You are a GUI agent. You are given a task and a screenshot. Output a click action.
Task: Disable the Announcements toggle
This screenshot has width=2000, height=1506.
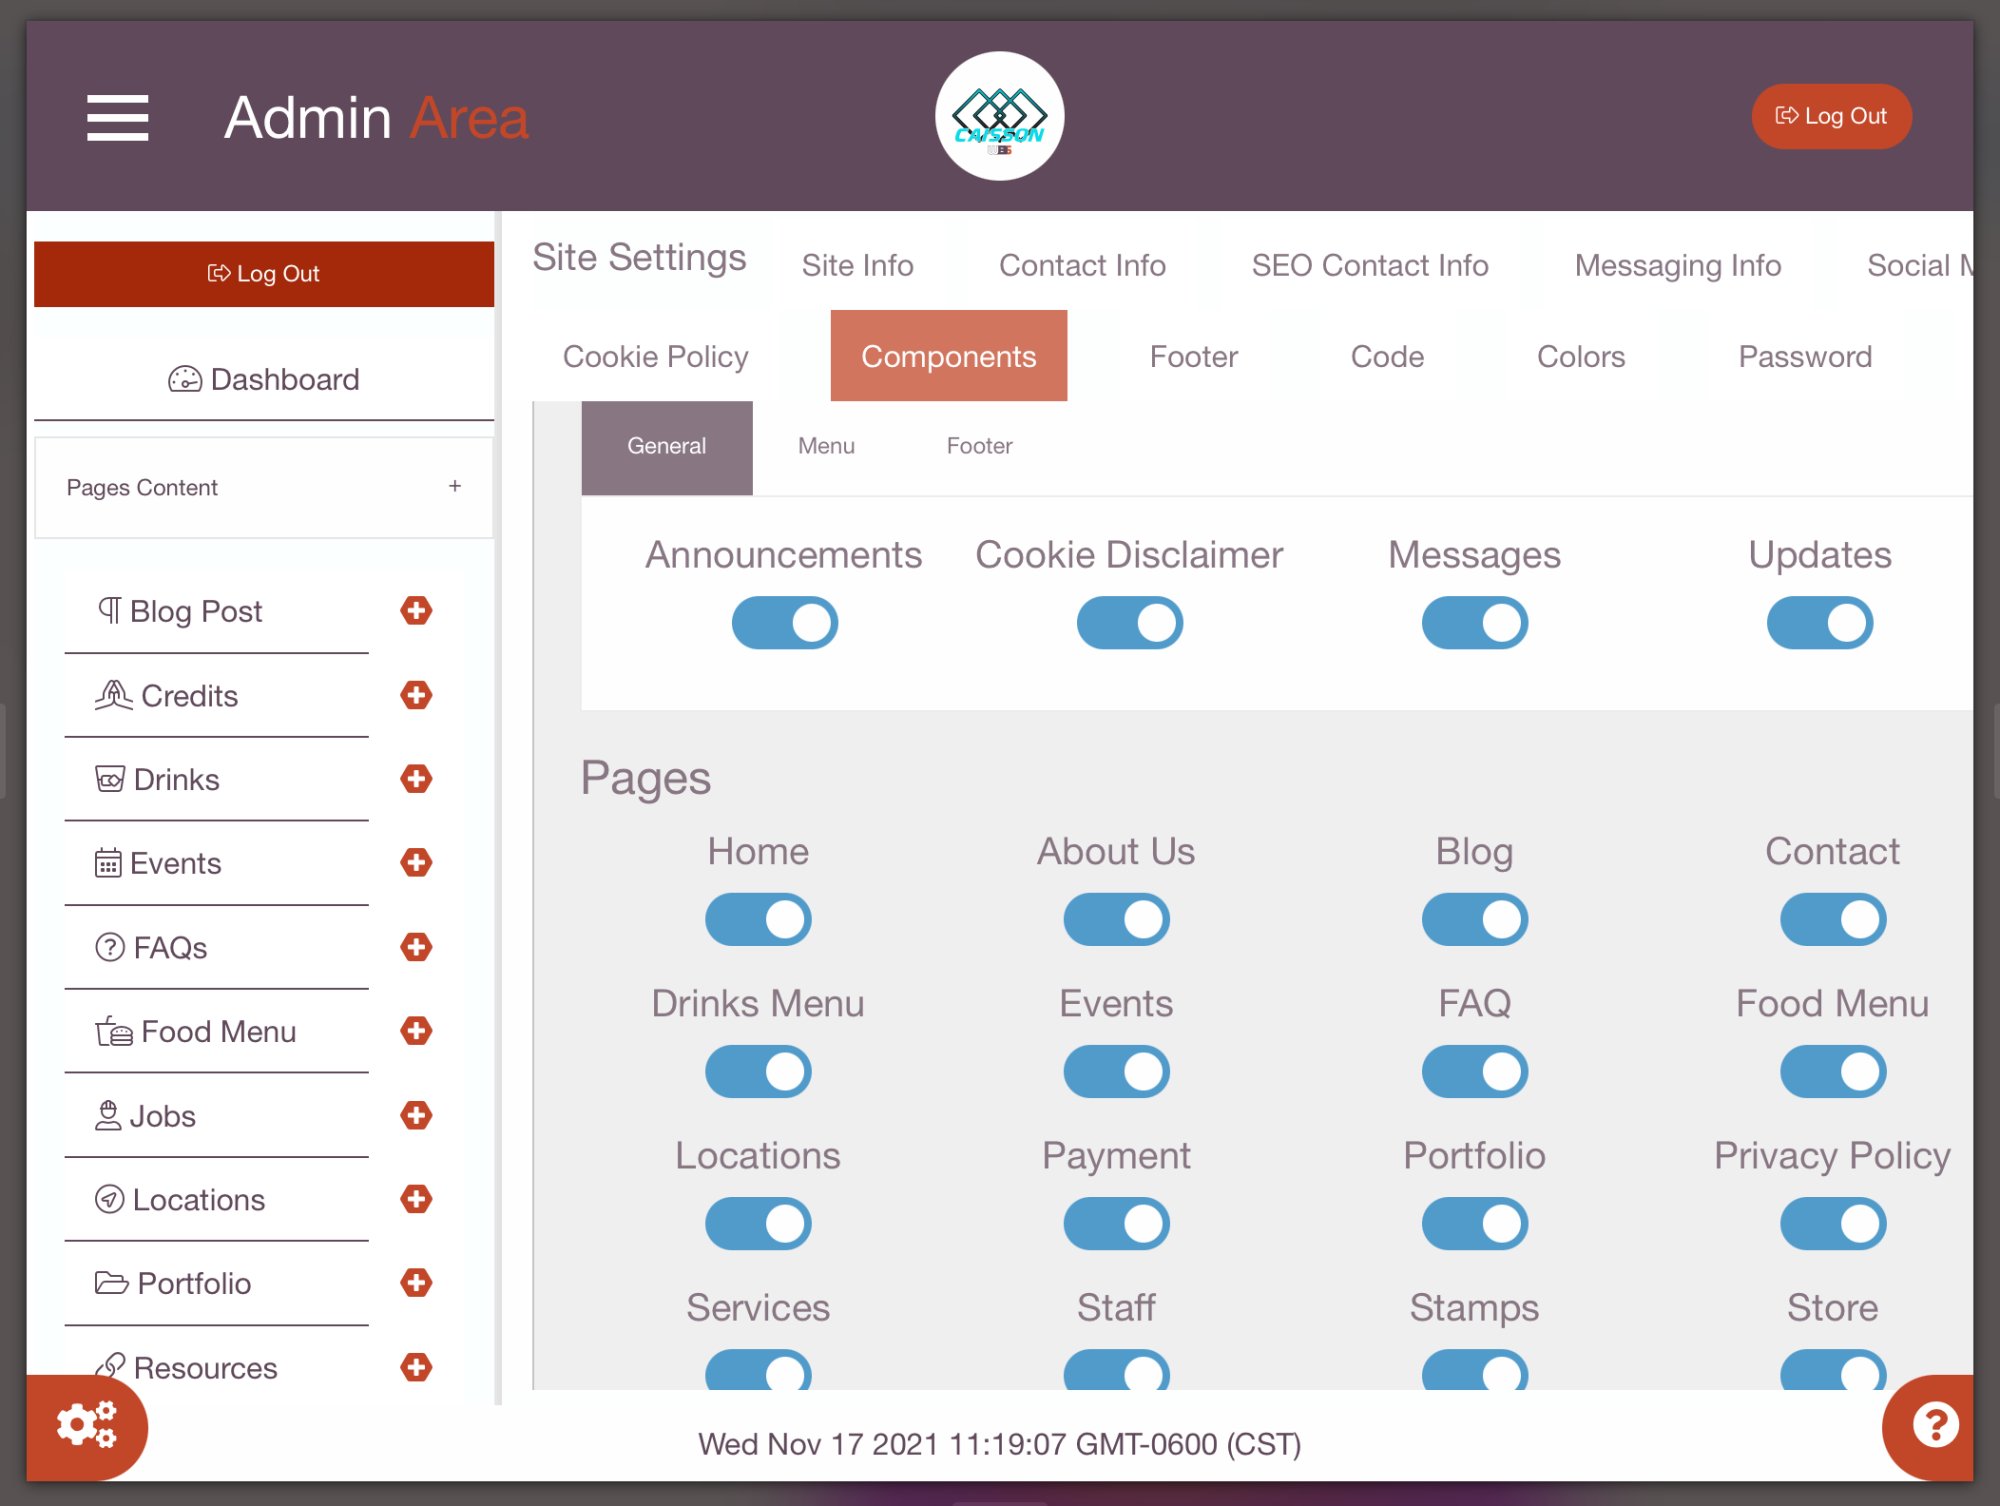[x=784, y=623]
